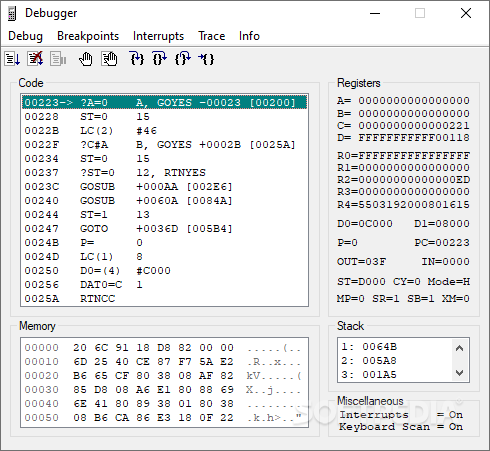Click the red-X stop-execution toolbar icon
This screenshot has height=451, width=490.
coord(35,59)
